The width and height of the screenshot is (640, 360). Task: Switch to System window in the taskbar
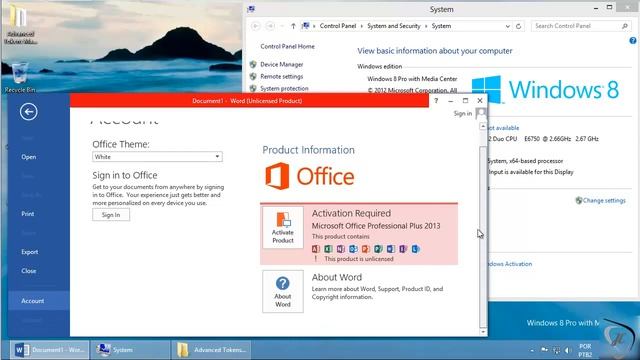[x=130, y=350]
